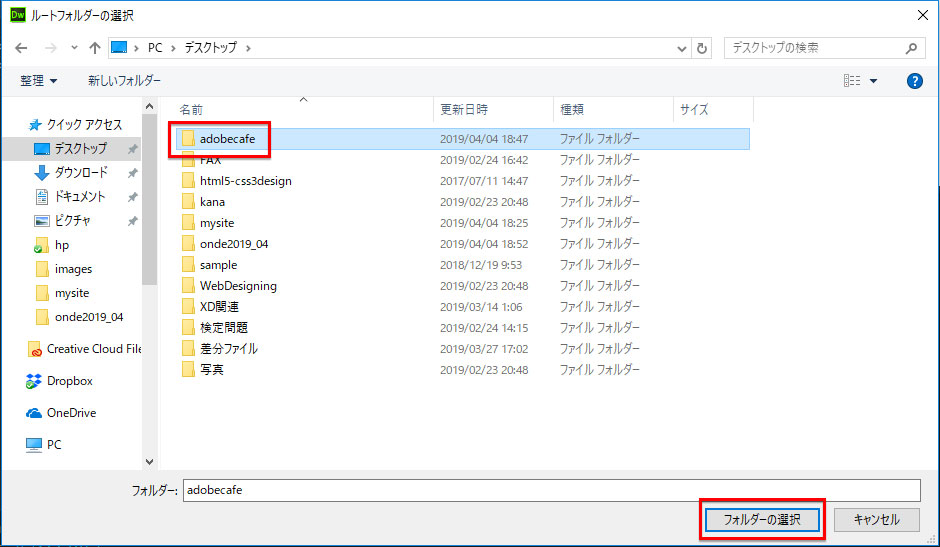This screenshot has height=547, width=940.
Task: Click the view layout icon in toolbar
Action: (x=851, y=81)
